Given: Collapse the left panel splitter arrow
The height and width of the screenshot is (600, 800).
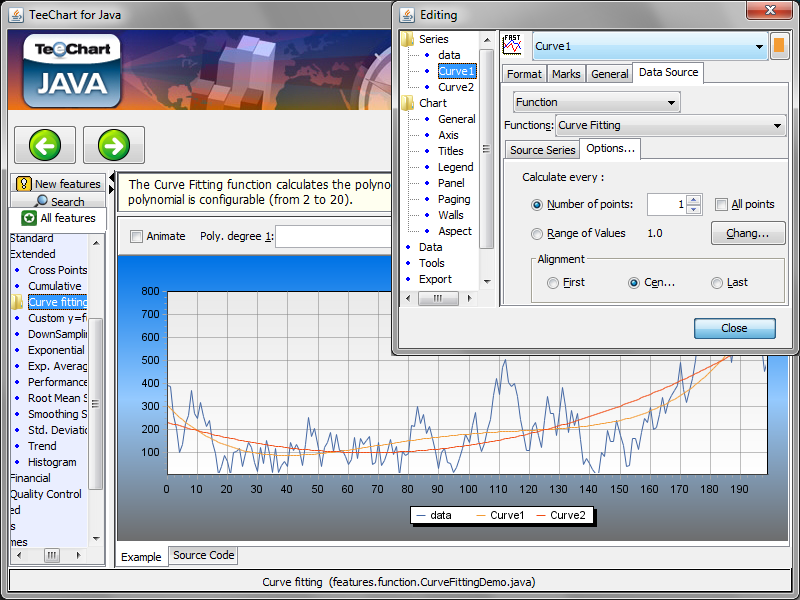Looking at the screenshot, I should [x=112, y=177].
